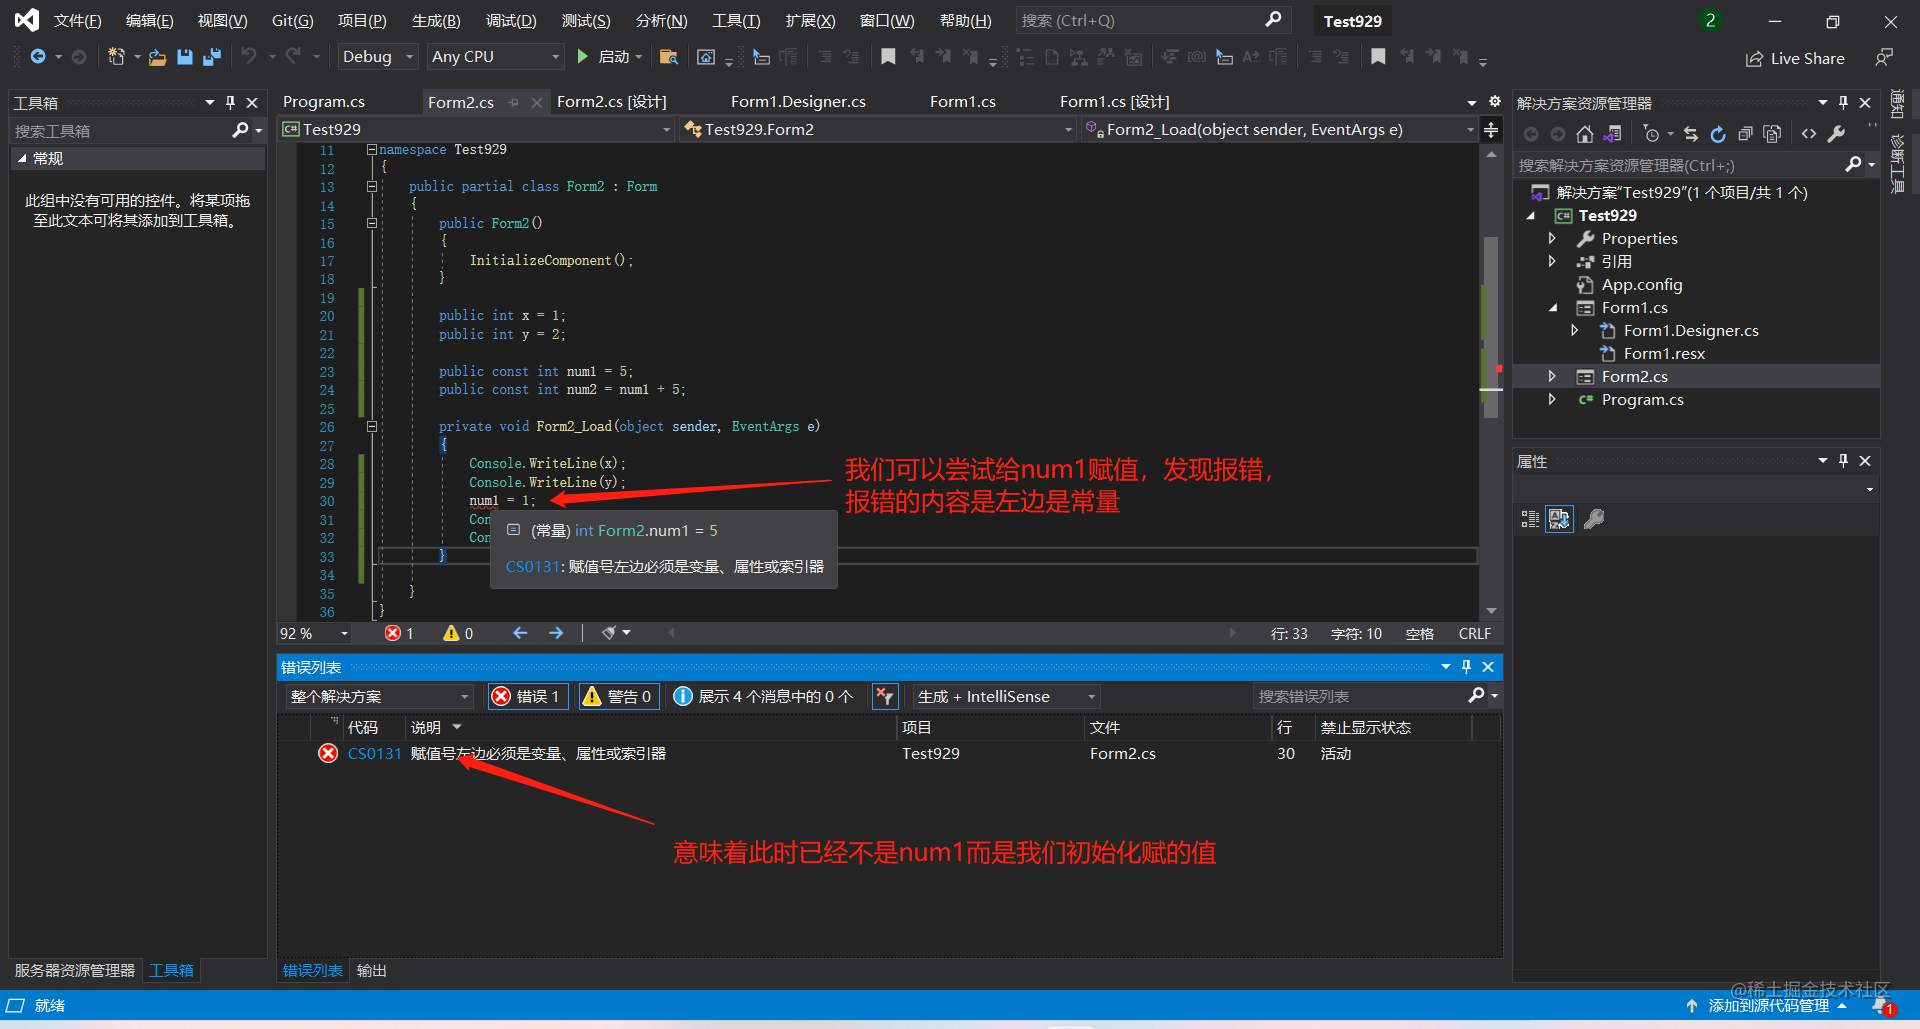The height and width of the screenshot is (1029, 1920).
Task: Toggle auto-hide pin on Error List panel
Action: (1467, 666)
